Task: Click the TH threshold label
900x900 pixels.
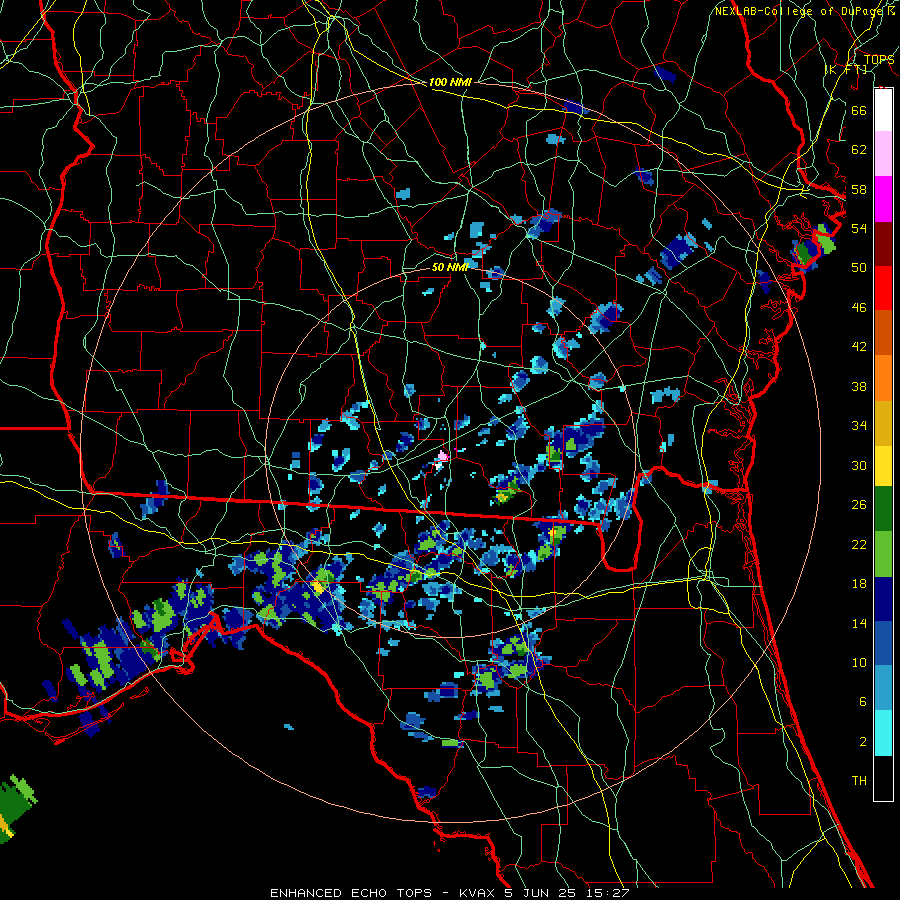Action: (859, 780)
